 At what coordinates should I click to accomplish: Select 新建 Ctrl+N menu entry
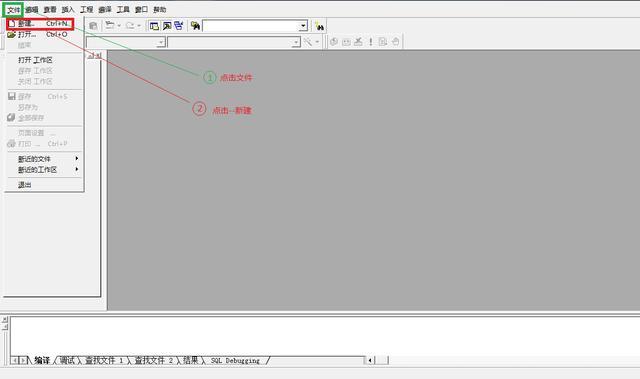(40, 24)
